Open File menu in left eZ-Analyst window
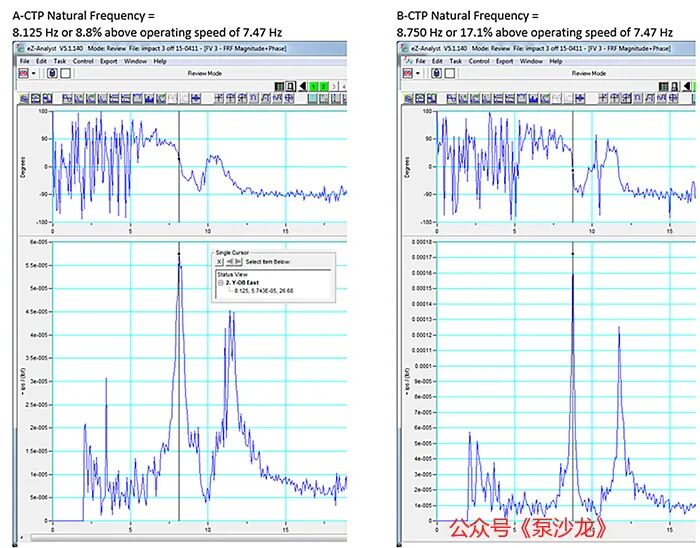The width and height of the screenshot is (700, 548). click(x=25, y=61)
